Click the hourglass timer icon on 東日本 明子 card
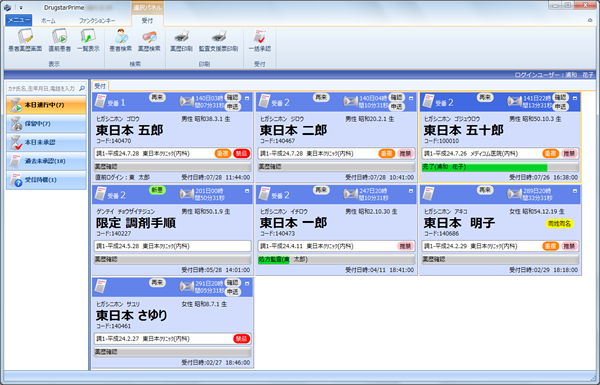 [514, 194]
